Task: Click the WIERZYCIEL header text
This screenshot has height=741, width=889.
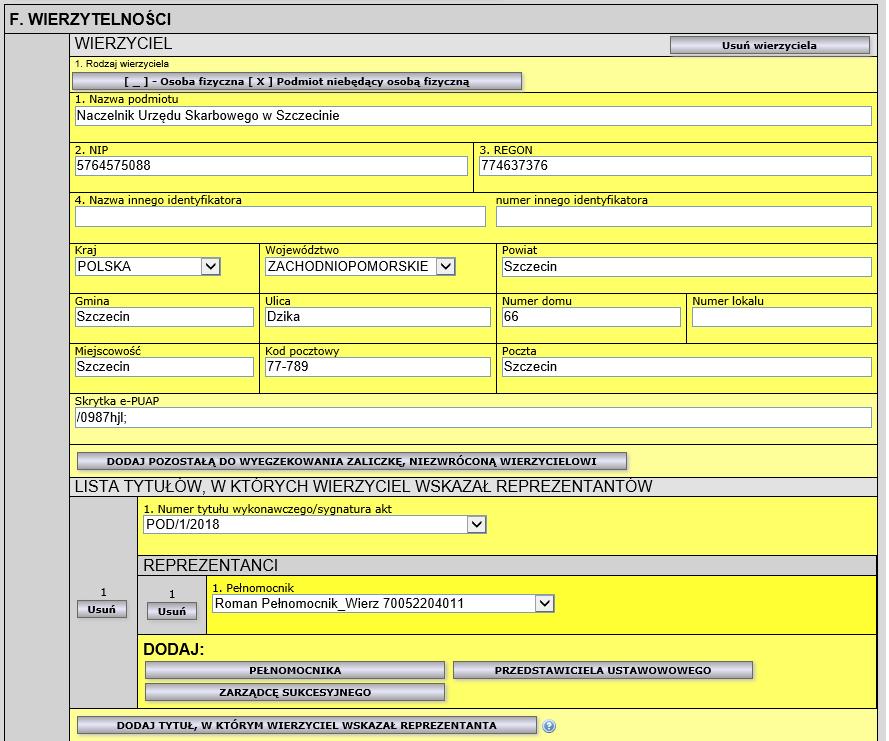Action: (123, 44)
